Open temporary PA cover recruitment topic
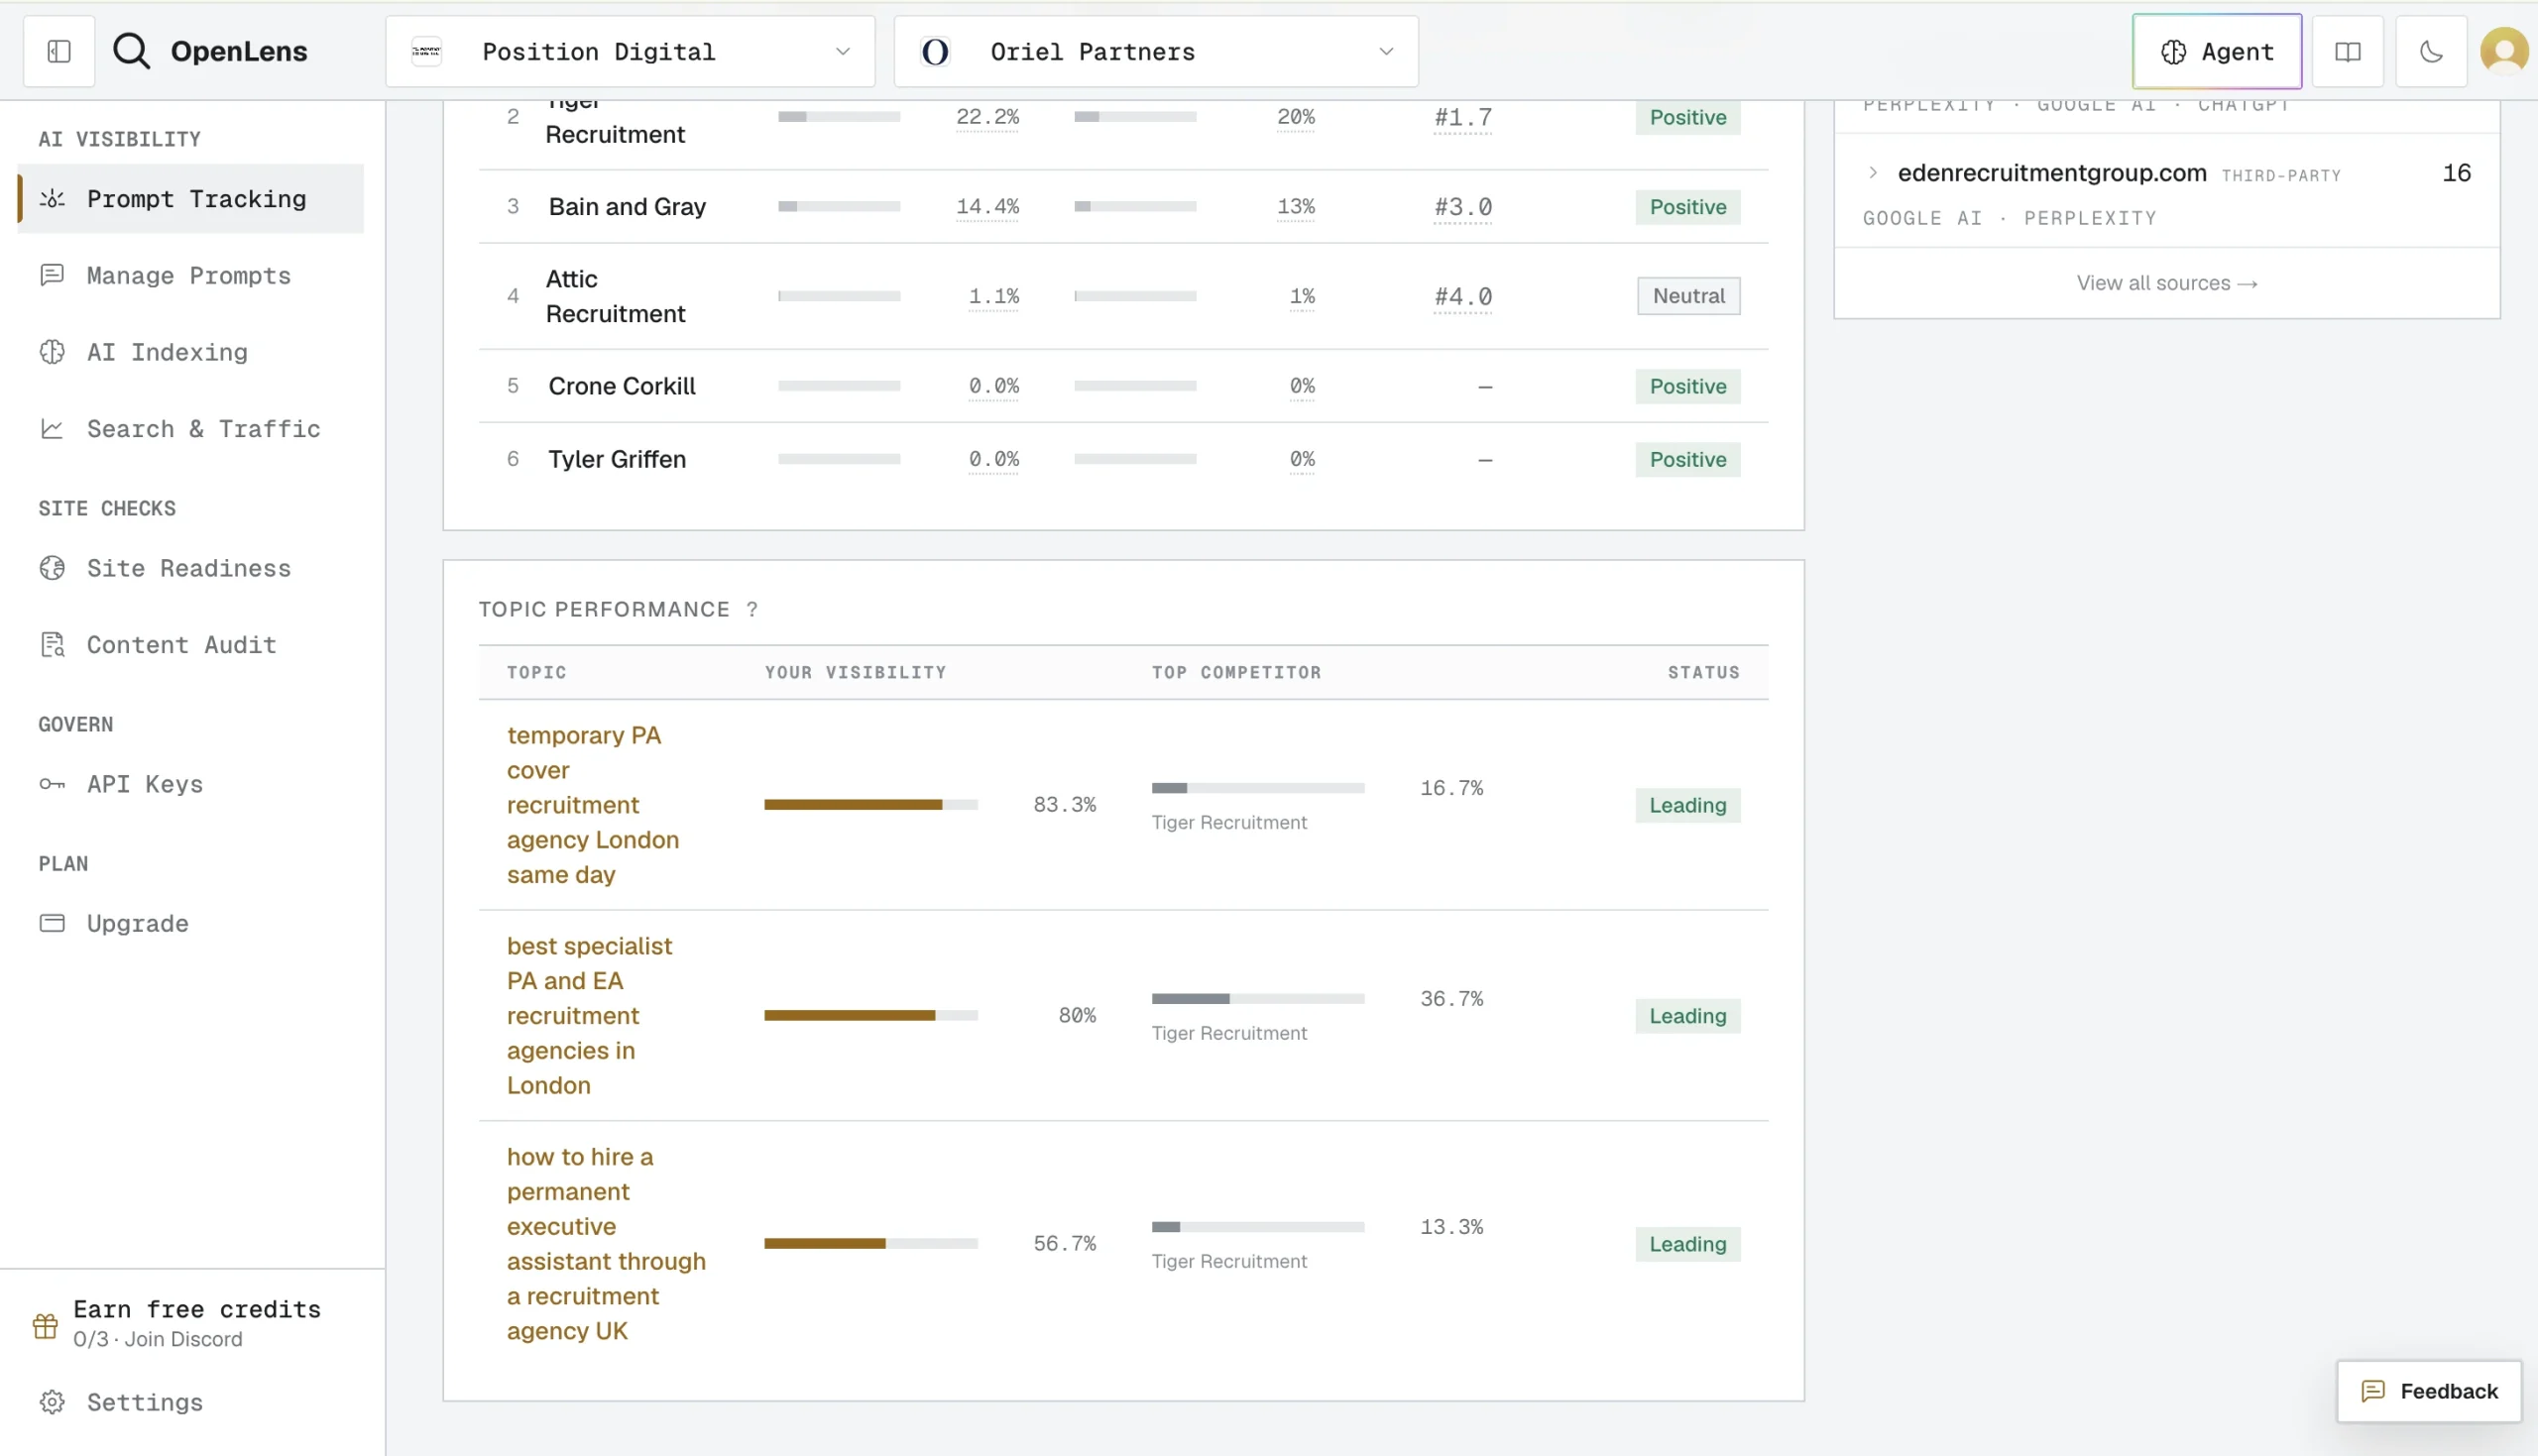The height and width of the screenshot is (1456, 2538). pos(593,805)
